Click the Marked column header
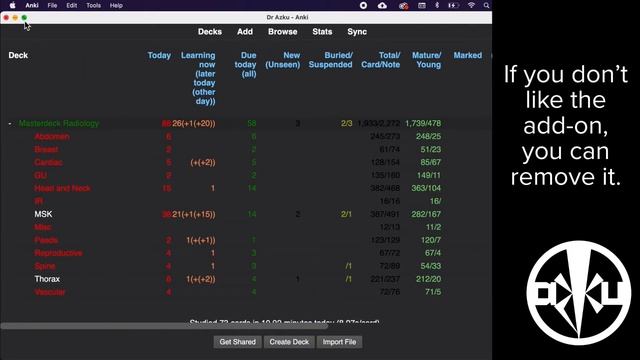Viewport: 640px width, 360px height. point(468,56)
